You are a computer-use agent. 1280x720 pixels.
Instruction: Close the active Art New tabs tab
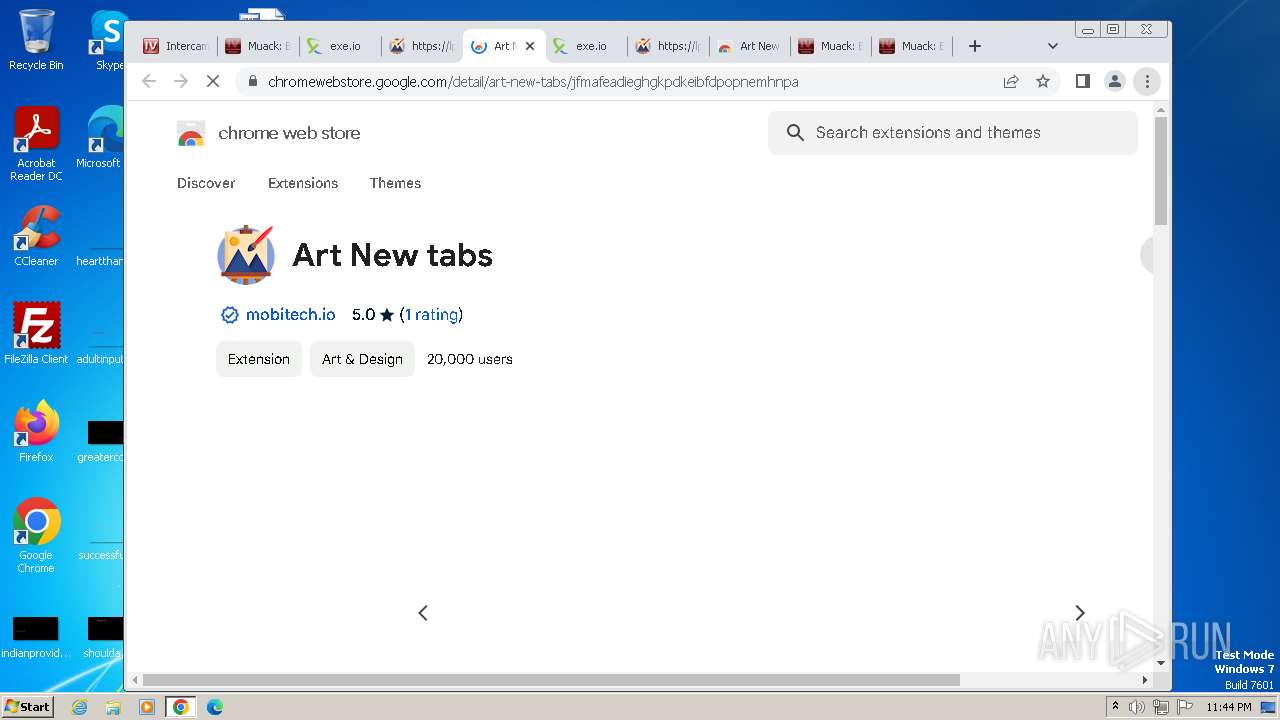530,46
